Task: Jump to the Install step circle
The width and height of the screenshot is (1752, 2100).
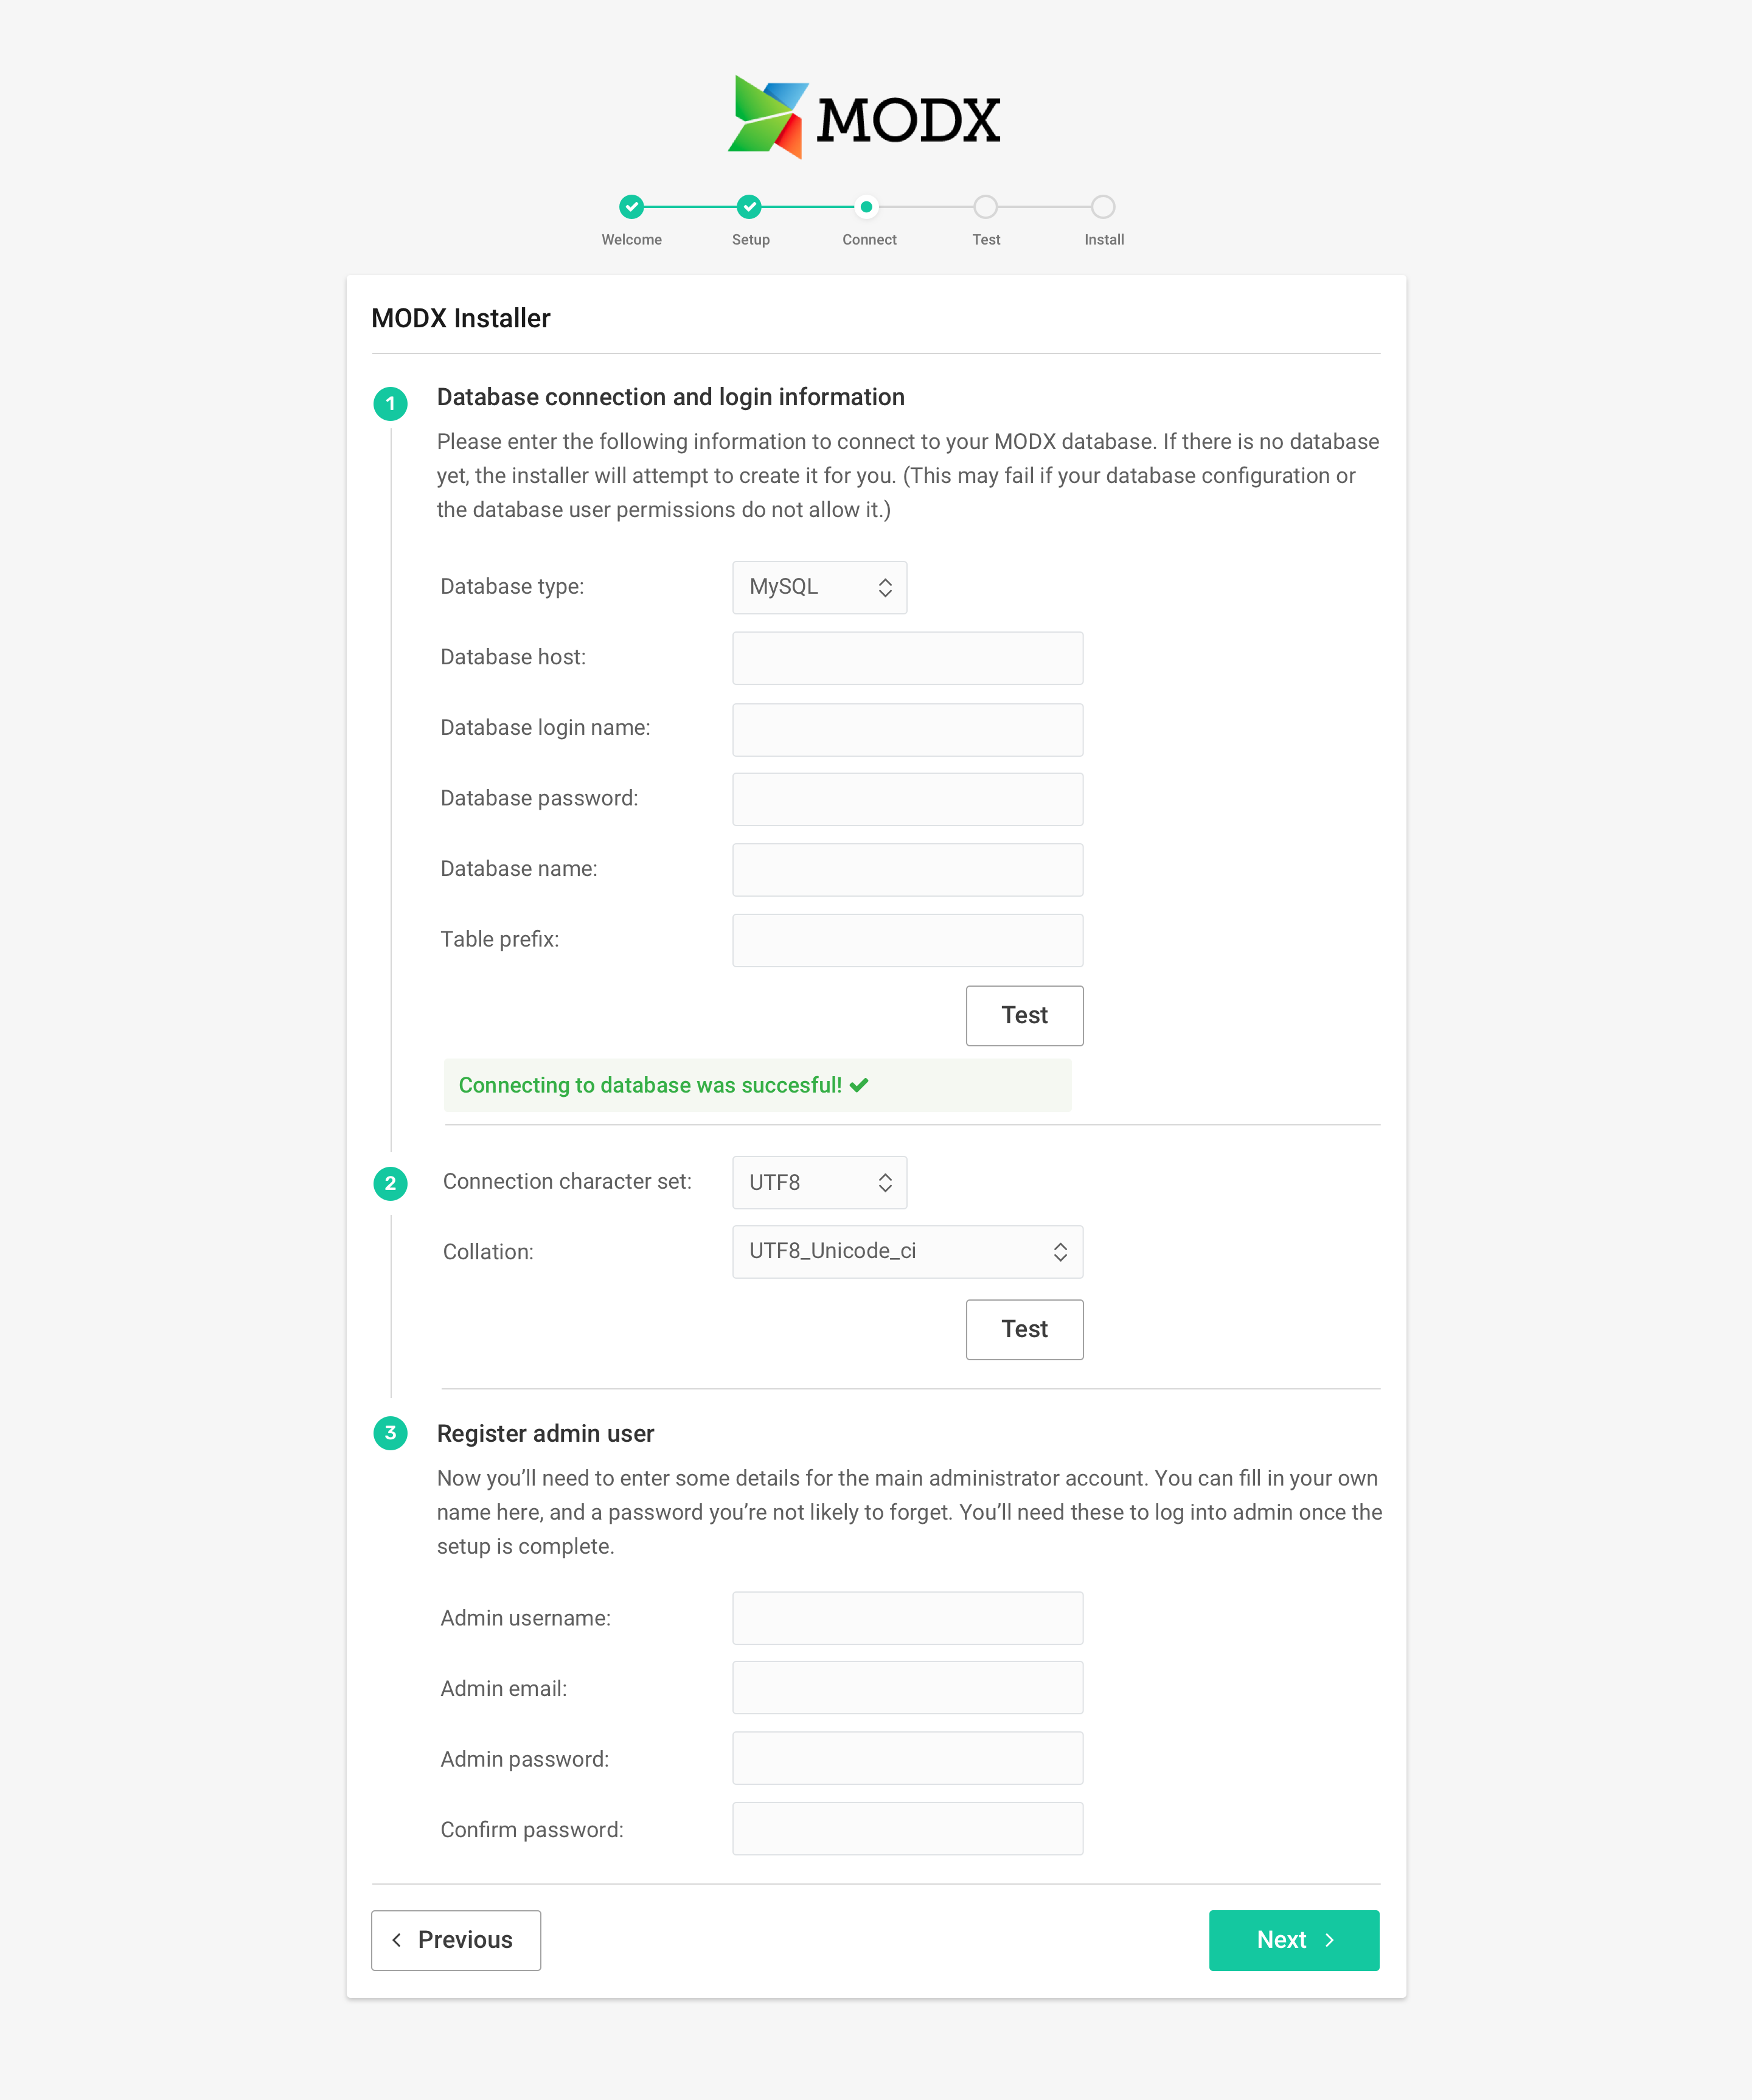Action: coord(1103,207)
